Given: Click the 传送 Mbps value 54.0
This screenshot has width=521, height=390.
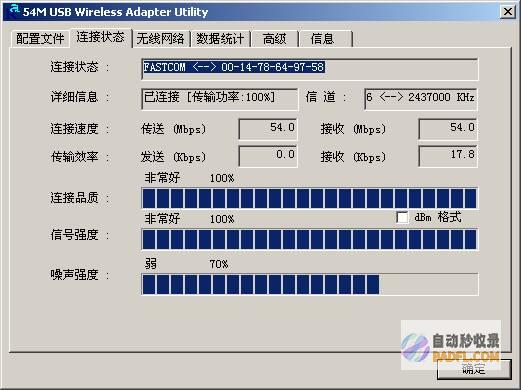Looking at the screenshot, I should point(268,129).
